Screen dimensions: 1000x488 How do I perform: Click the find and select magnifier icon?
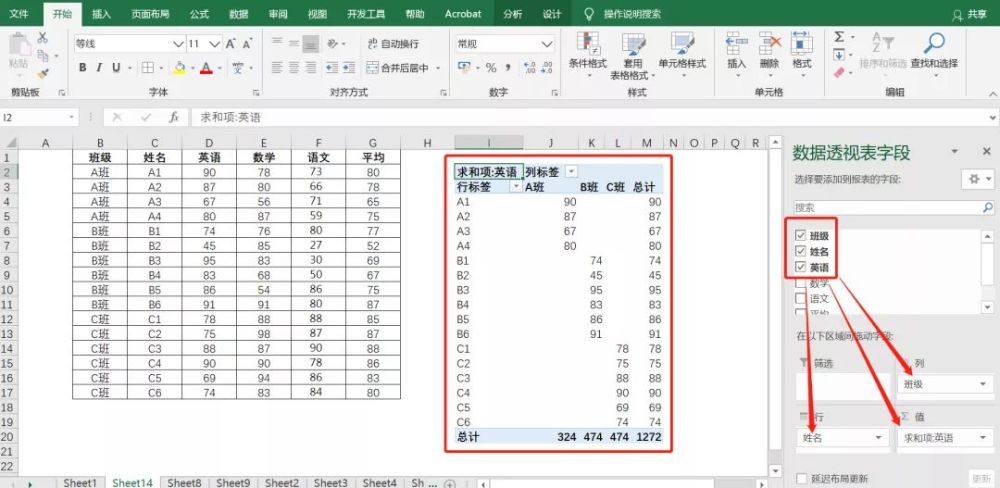(934, 43)
